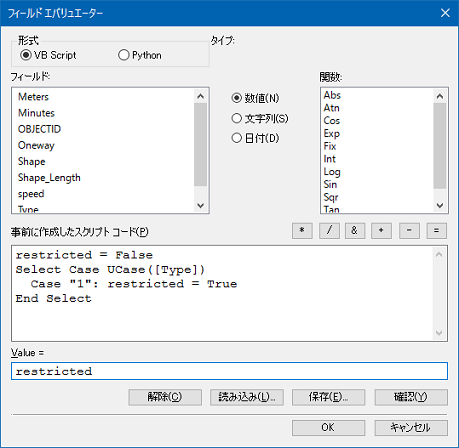Screen dimensions: 459x448
Task: Pick the Fix function
Action: [330, 146]
